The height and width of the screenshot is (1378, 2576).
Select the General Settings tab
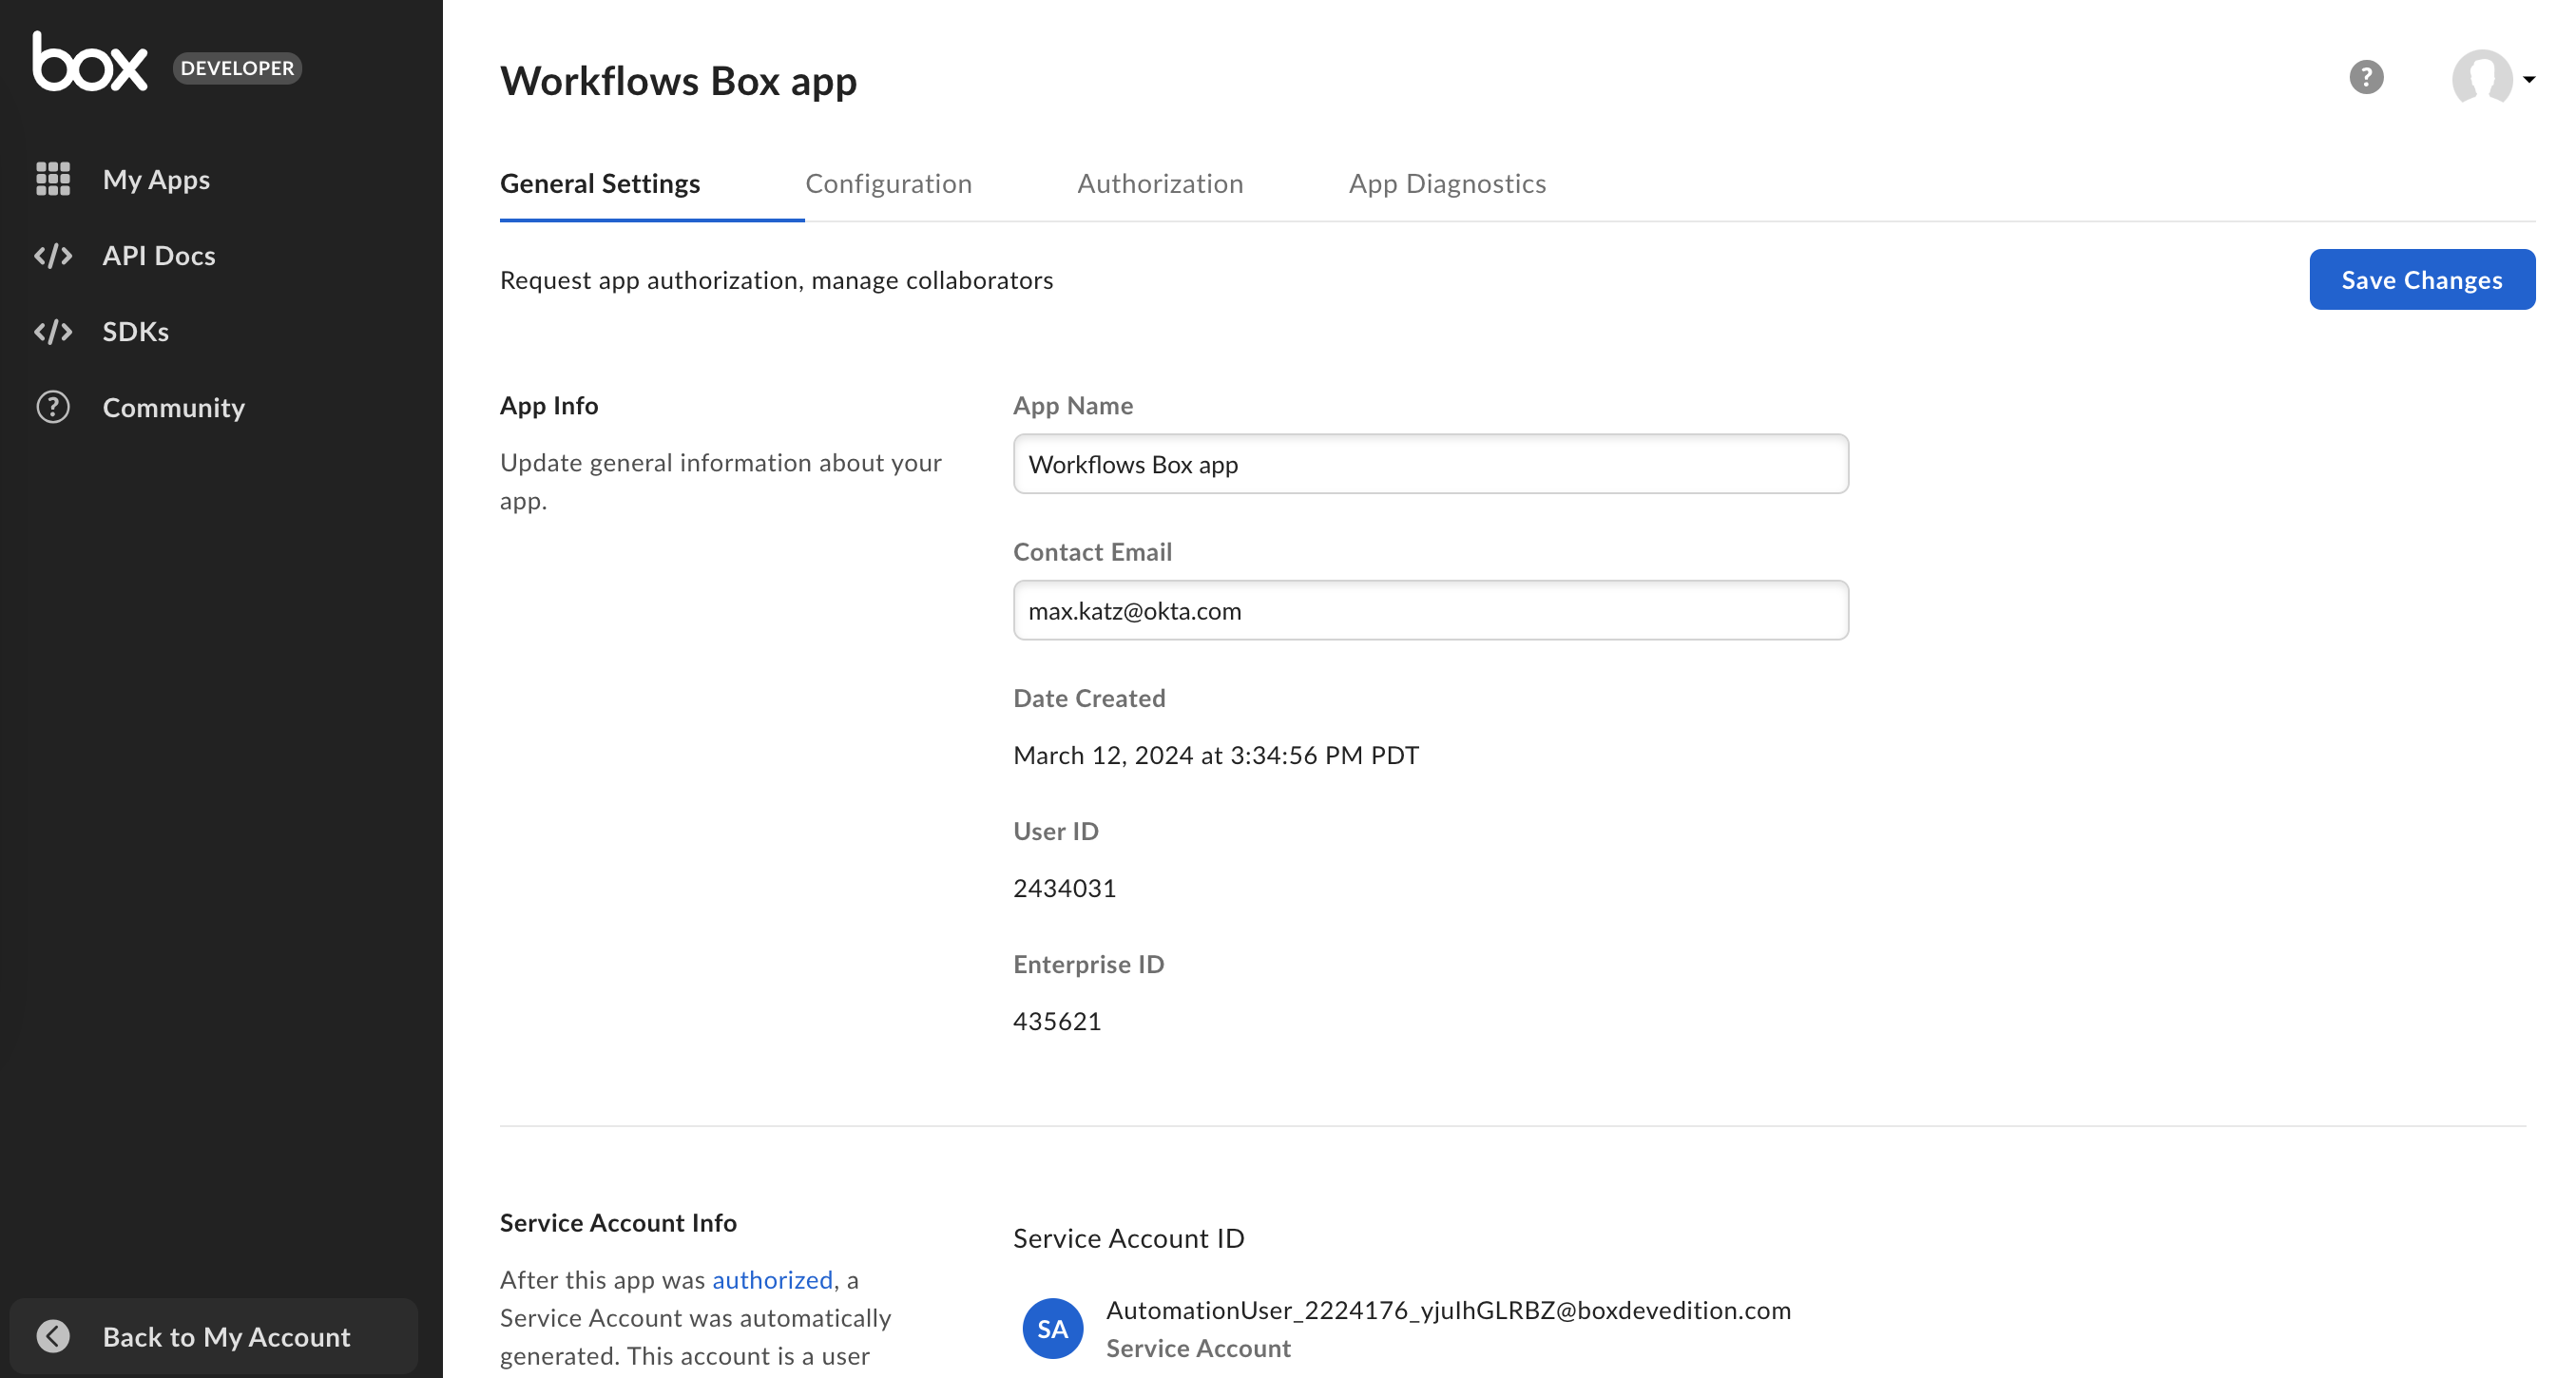tap(600, 184)
